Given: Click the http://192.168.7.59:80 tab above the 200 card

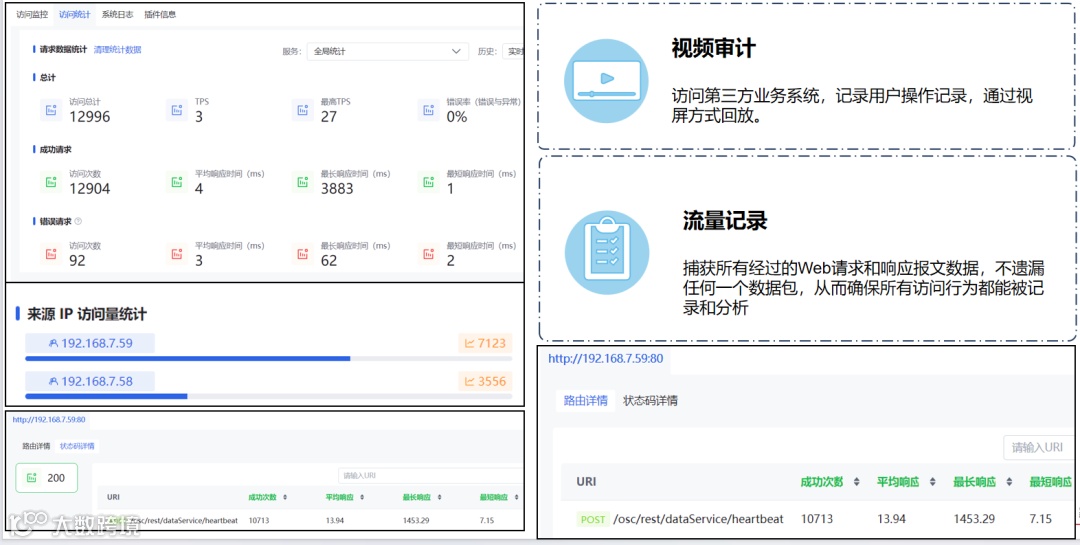Looking at the screenshot, I should (x=49, y=420).
